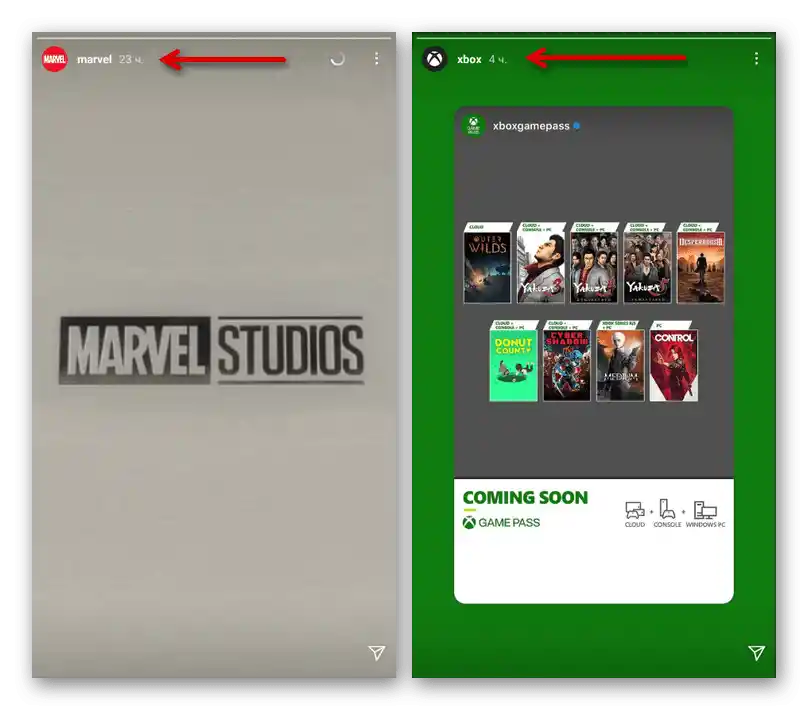The height and width of the screenshot is (710, 808).
Task: Open the xbox profile avatar
Action: tap(435, 59)
